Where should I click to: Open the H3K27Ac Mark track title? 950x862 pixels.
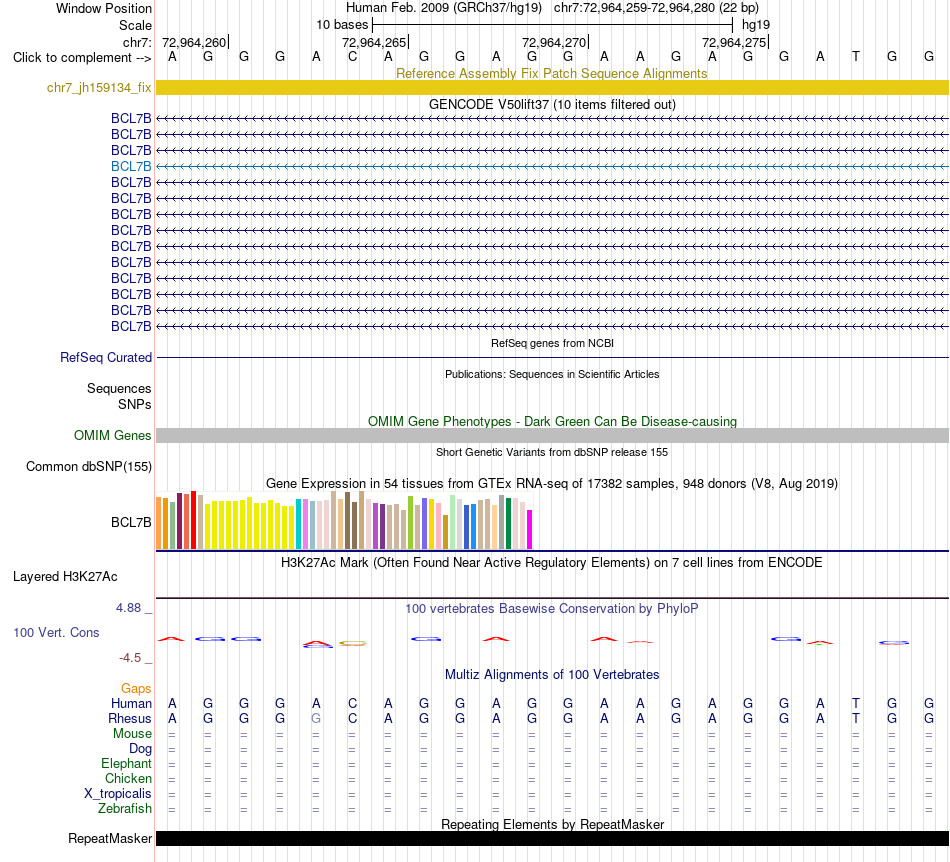[x=552, y=562]
